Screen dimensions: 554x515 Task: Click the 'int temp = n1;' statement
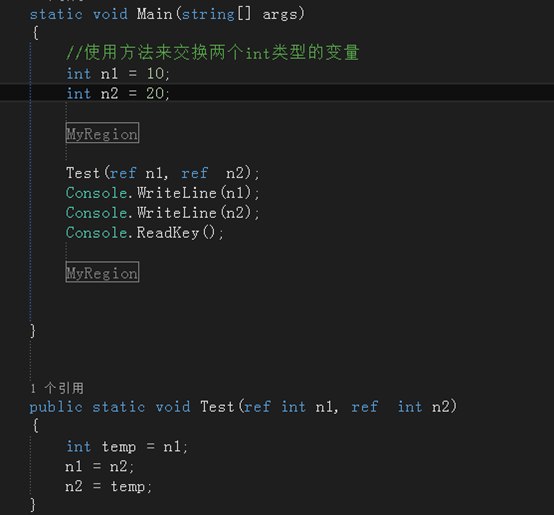point(127,447)
